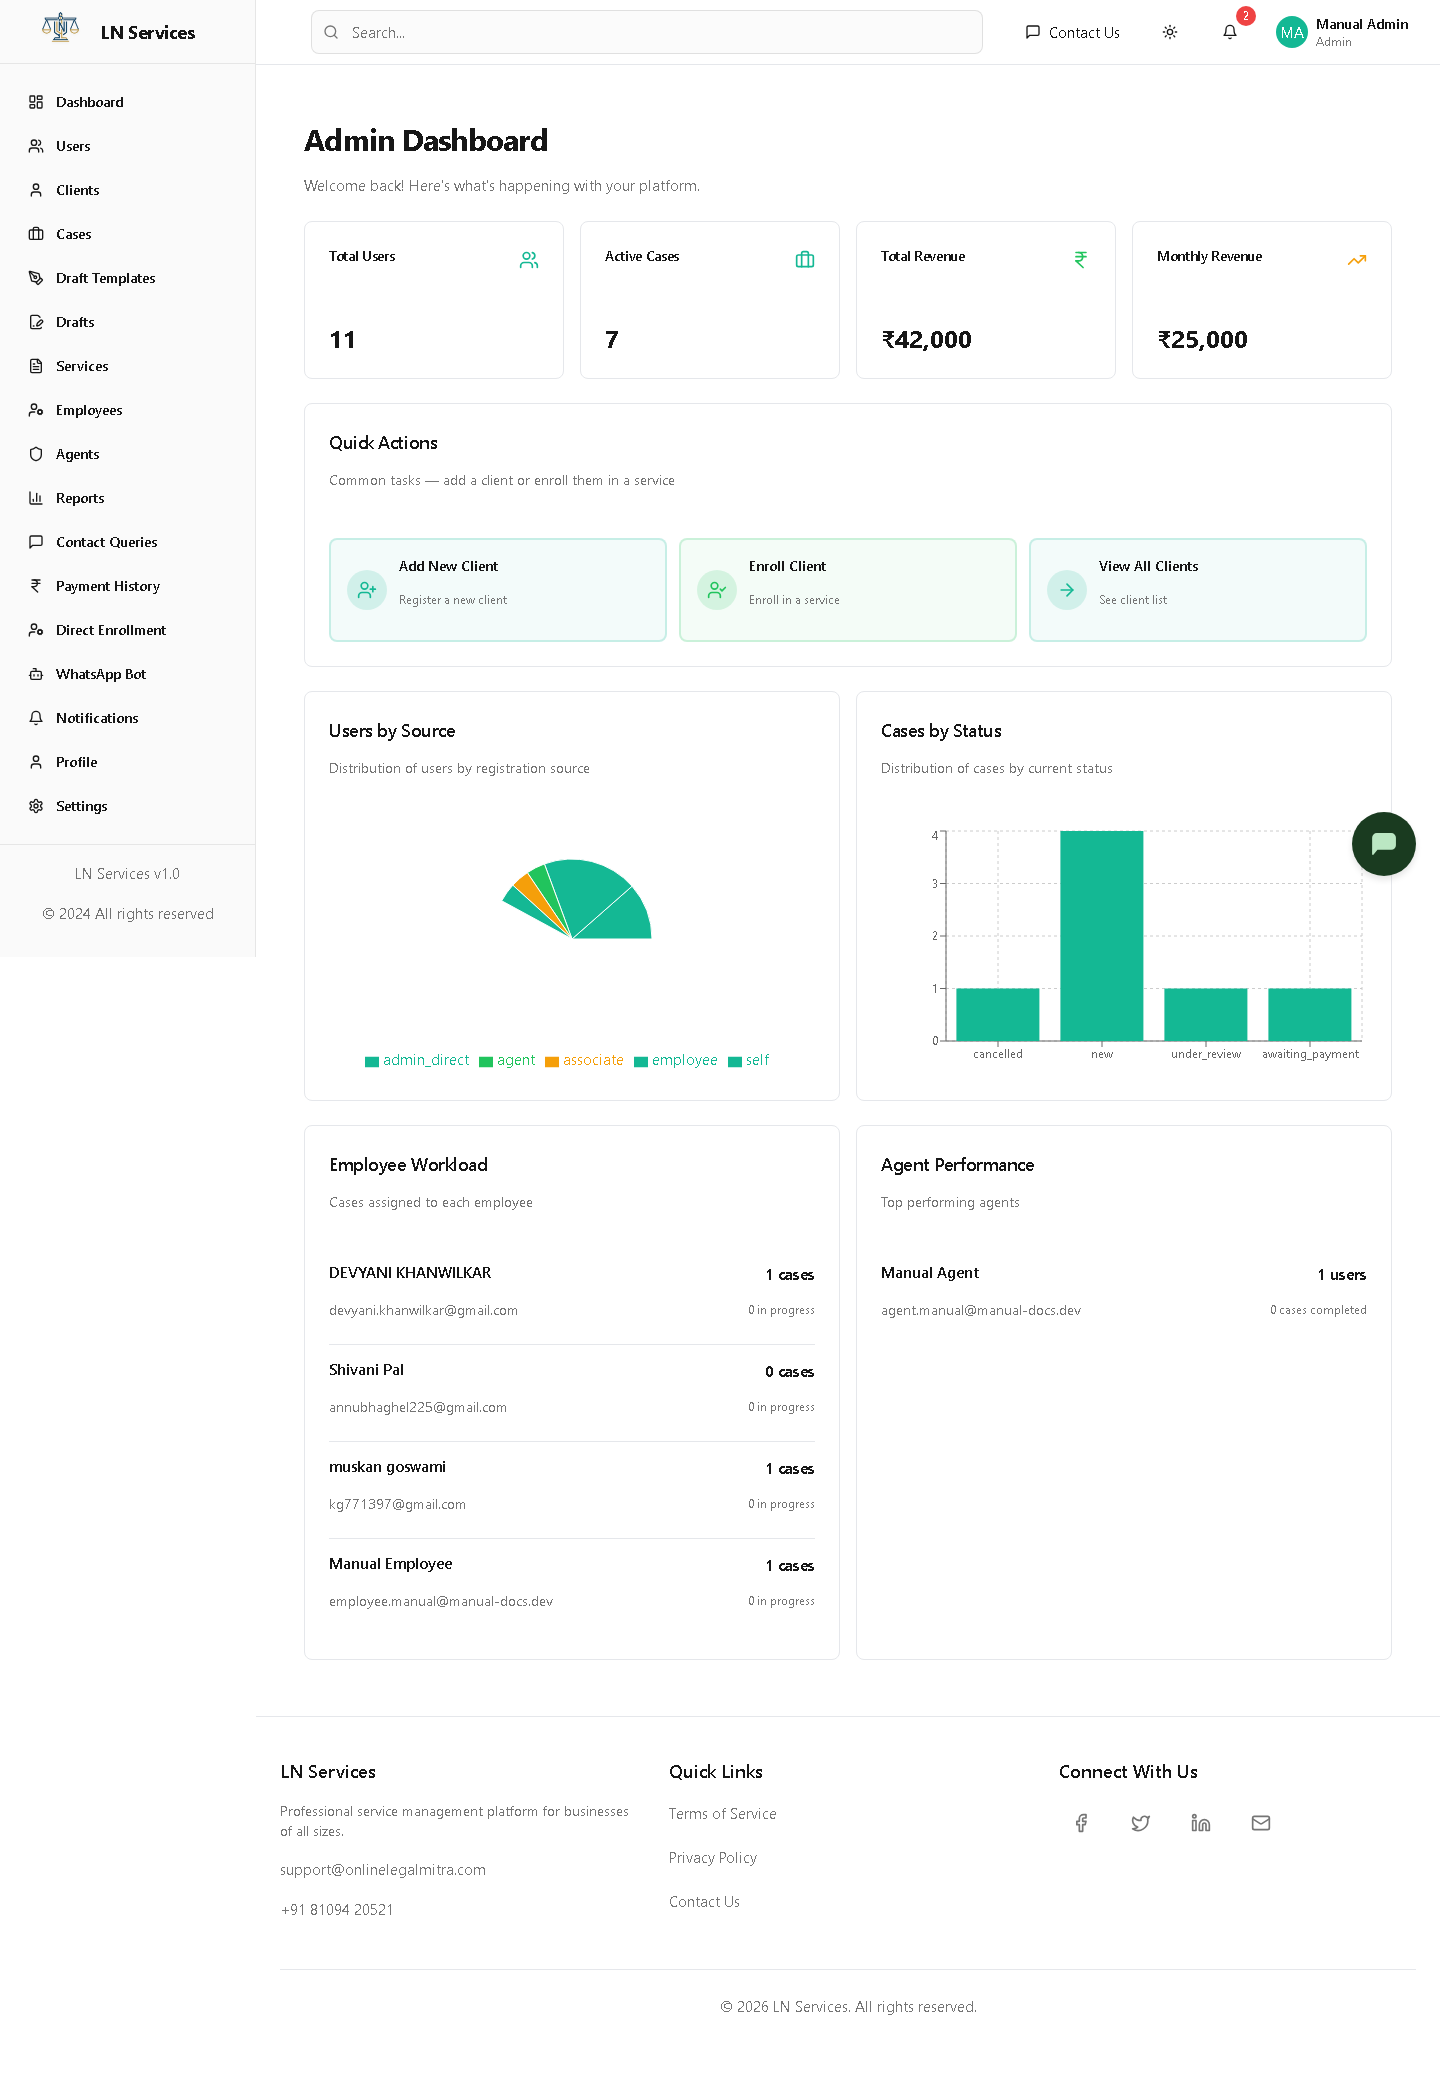Open the Privacy Policy link

(713, 1858)
